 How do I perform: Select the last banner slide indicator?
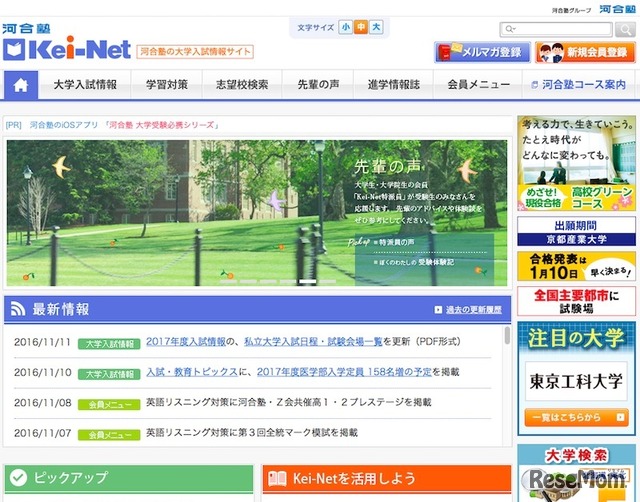click(327, 282)
